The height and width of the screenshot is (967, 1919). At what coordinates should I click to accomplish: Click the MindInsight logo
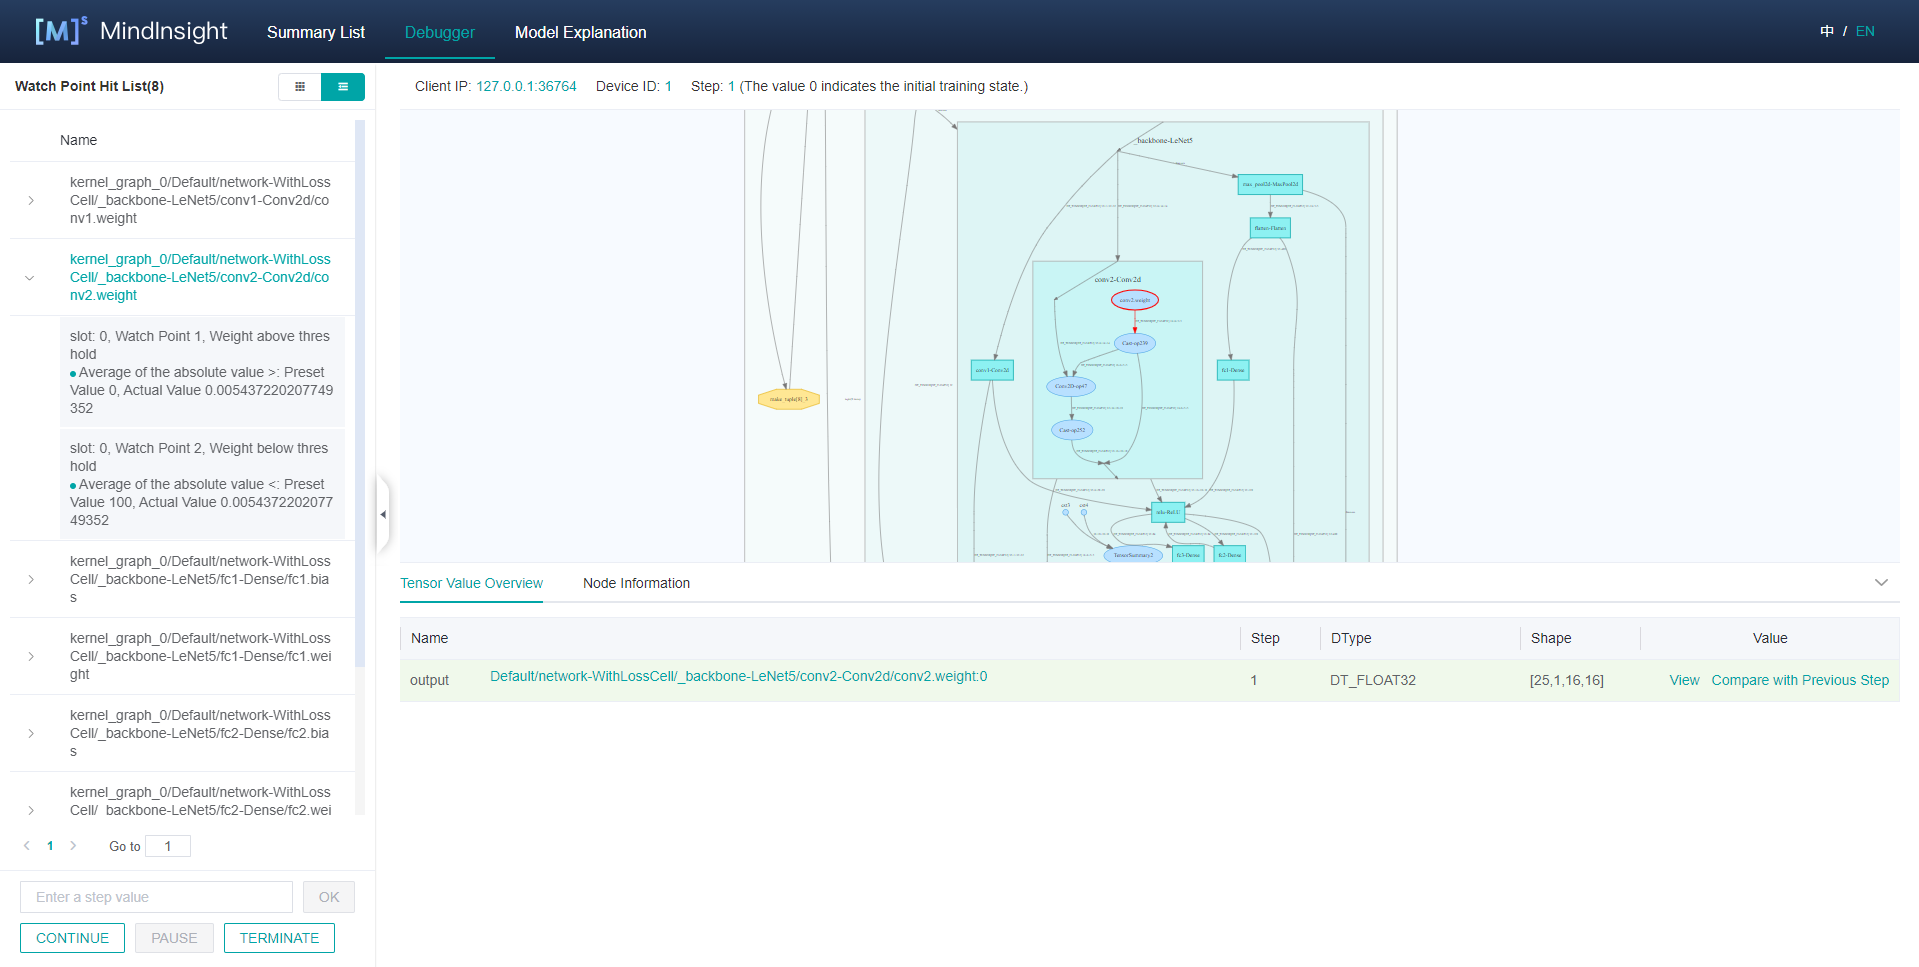(131, 31)
